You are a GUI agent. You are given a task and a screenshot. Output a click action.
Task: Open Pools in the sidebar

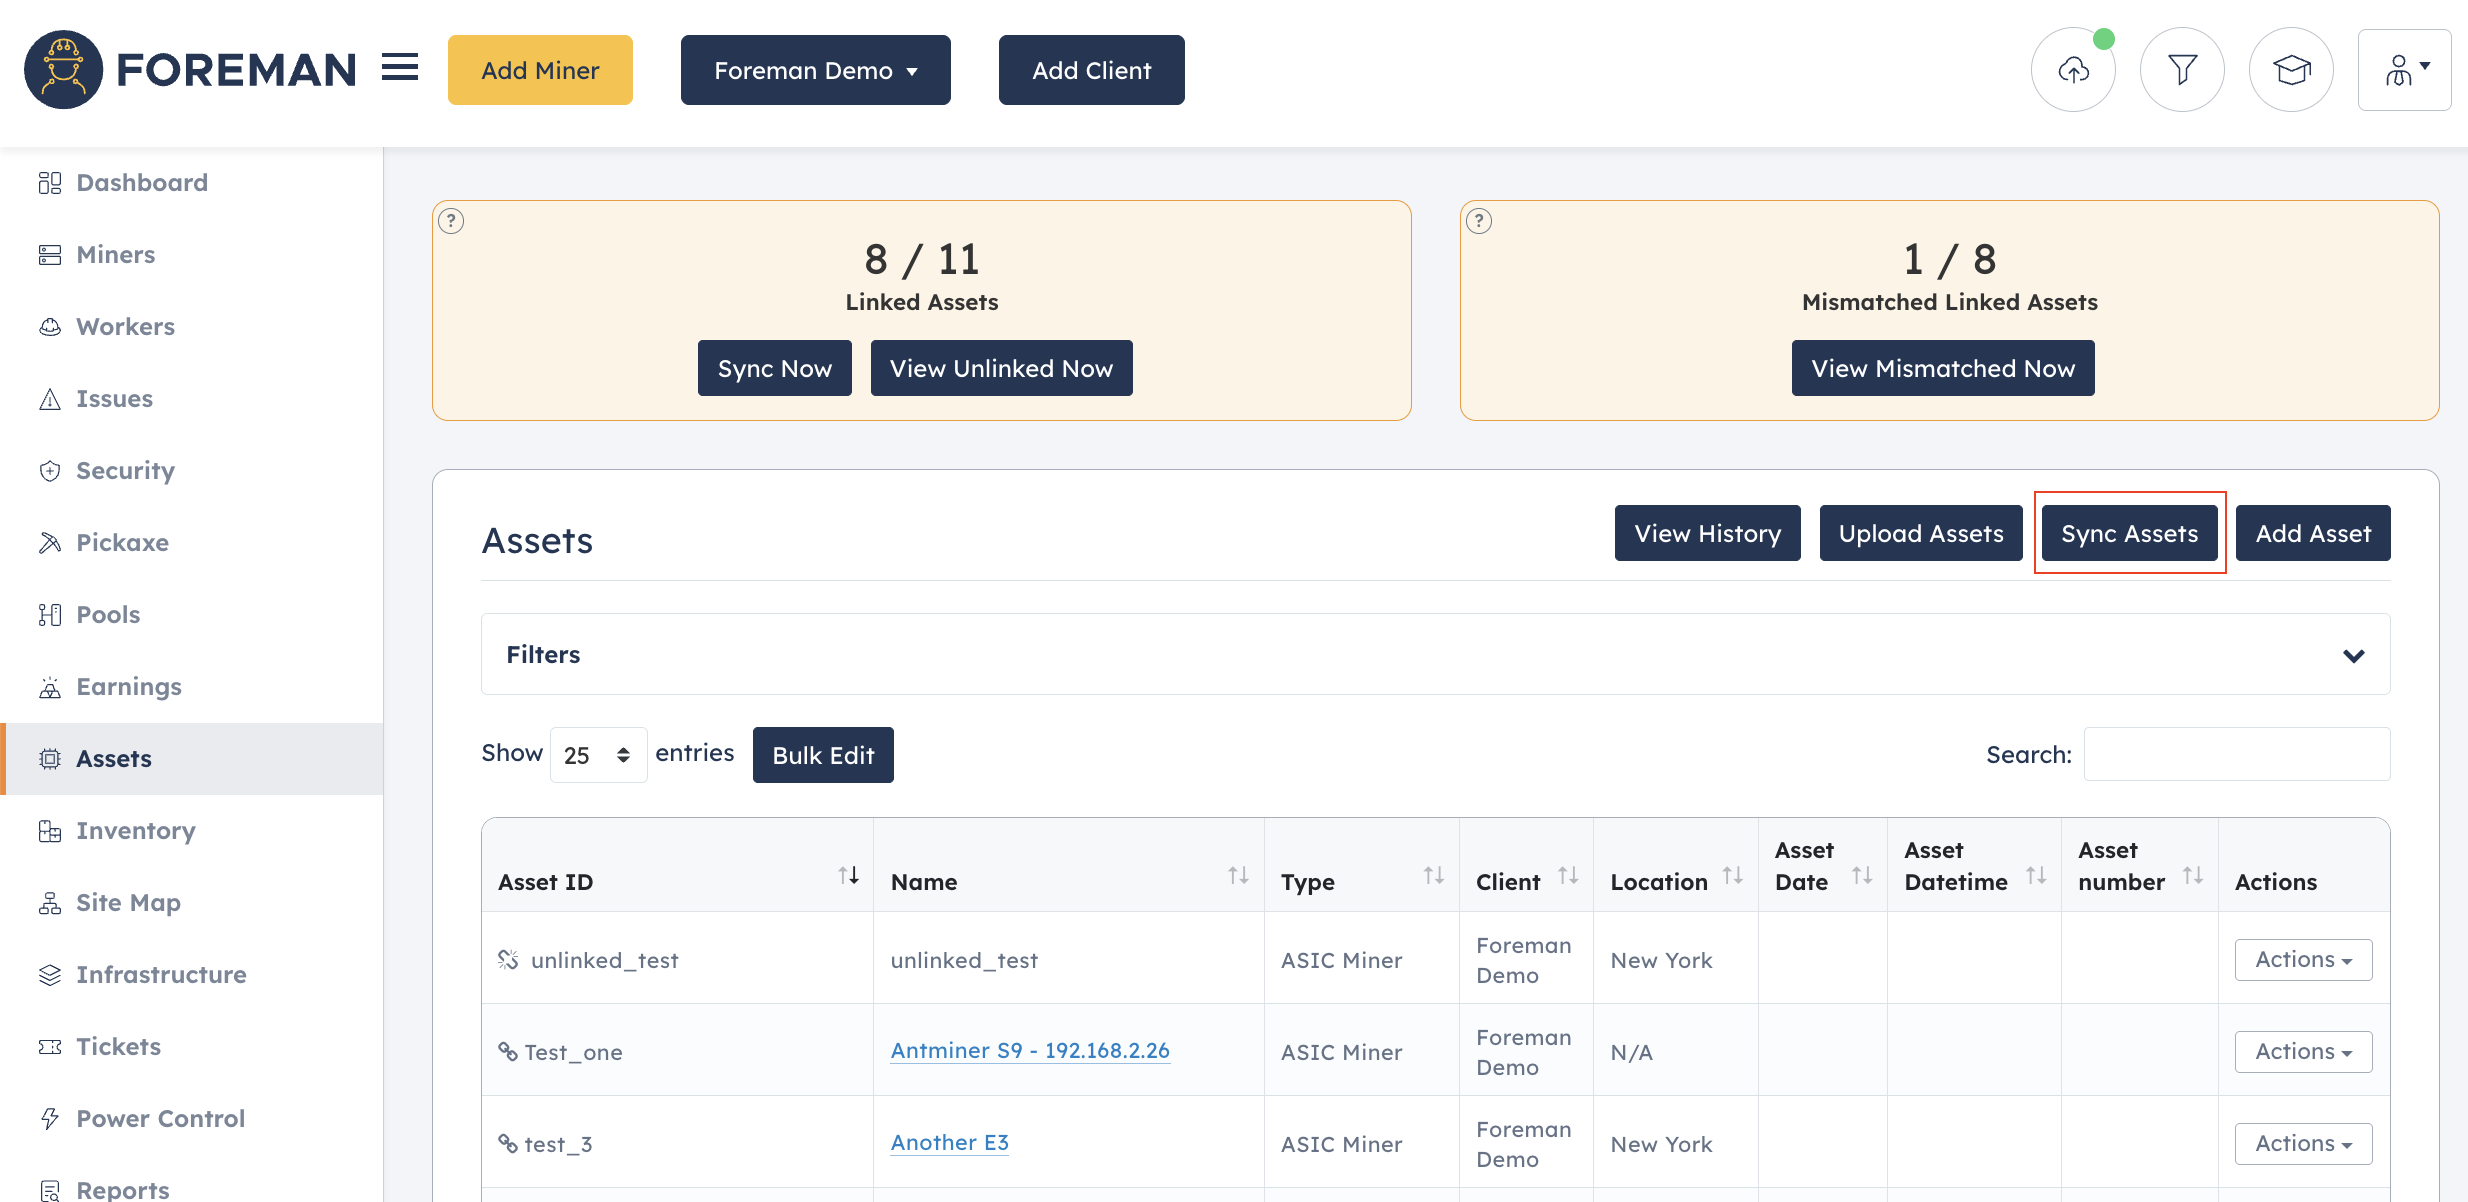(192, 615)
